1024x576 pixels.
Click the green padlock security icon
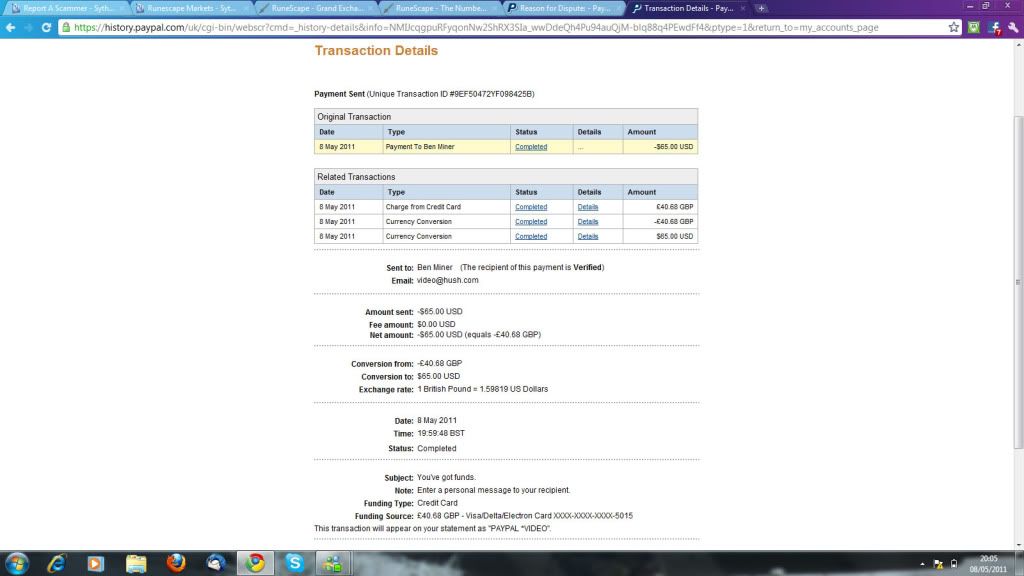coord(66,27)
